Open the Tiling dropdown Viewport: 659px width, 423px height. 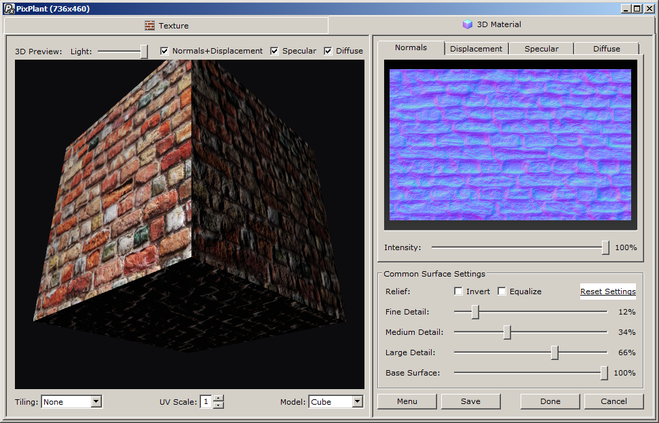click(96, 402)
